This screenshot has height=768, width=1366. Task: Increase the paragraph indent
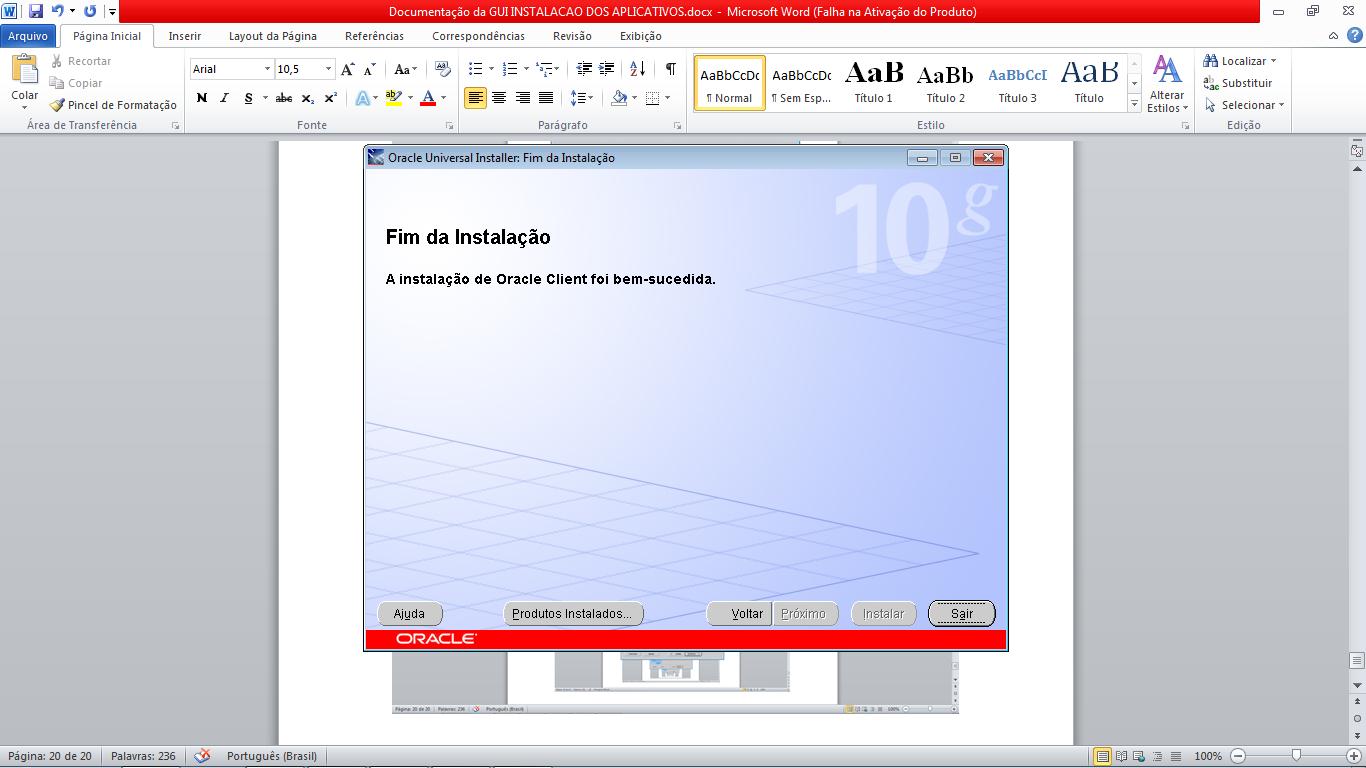coord(605,68)
